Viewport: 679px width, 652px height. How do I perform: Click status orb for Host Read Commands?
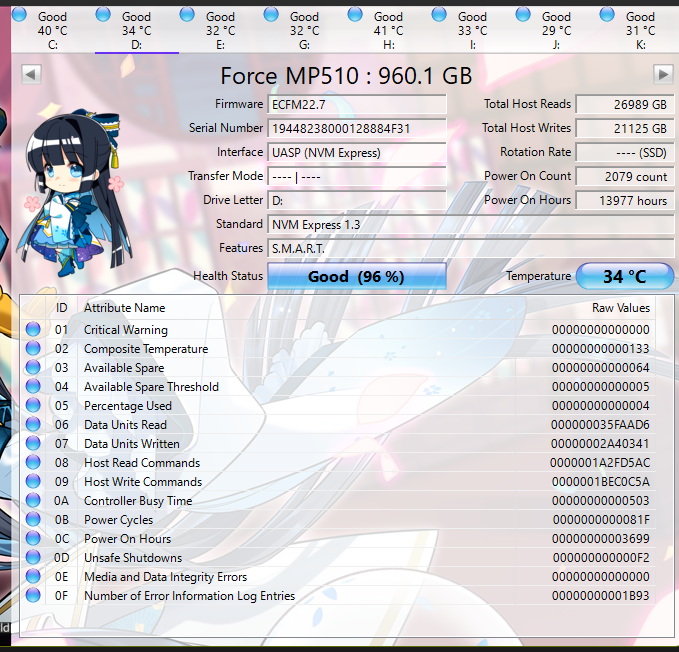point(33,462)
